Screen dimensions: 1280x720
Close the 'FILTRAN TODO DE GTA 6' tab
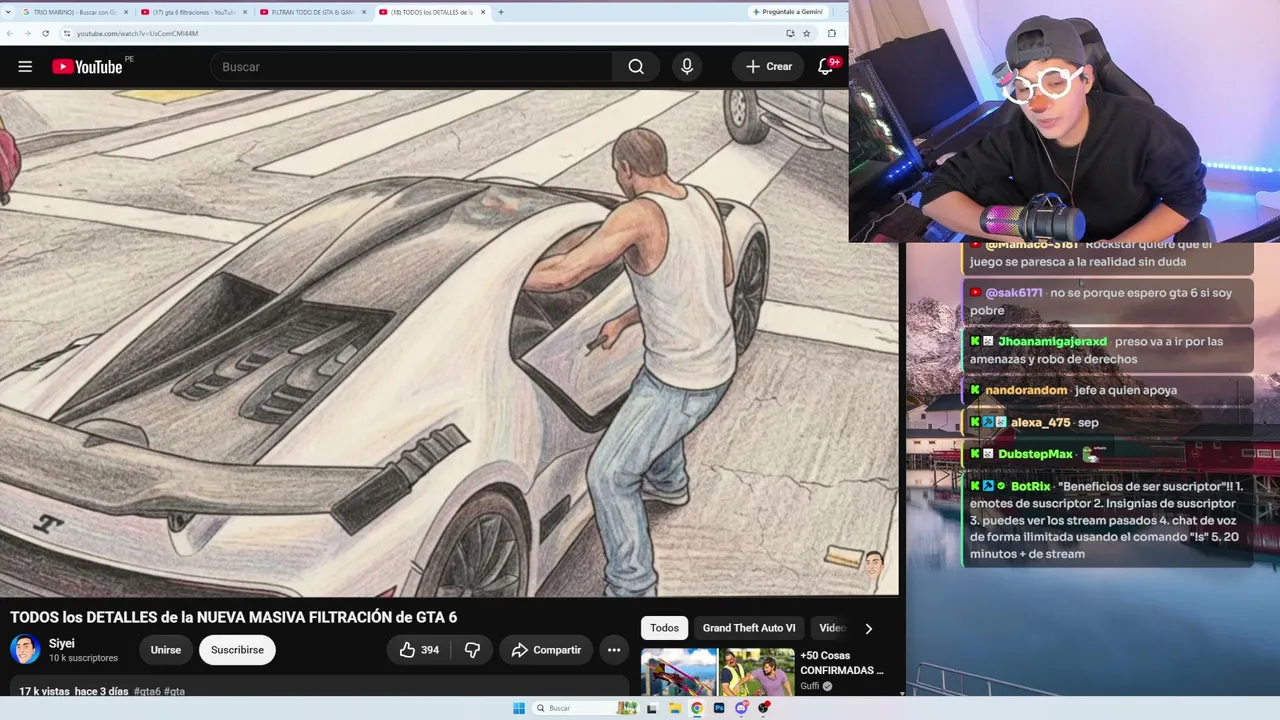pos(364,12)
